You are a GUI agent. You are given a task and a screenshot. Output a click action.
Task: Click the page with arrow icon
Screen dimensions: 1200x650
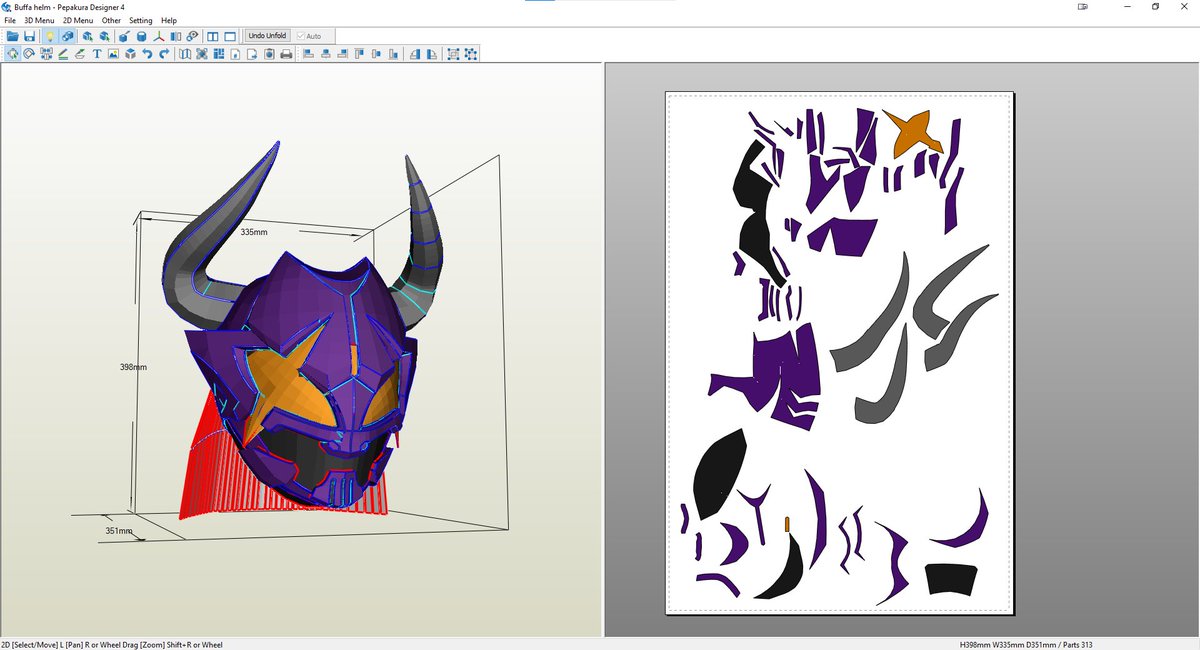click(252, 53)
